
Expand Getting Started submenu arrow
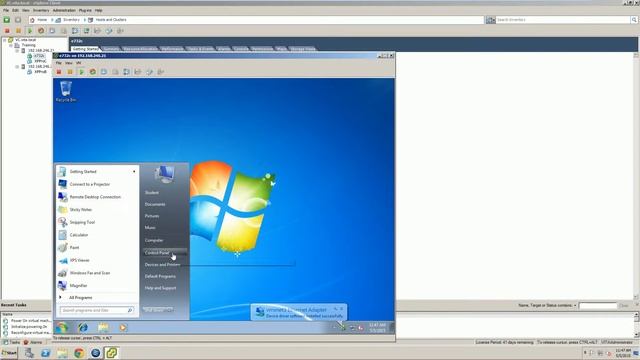point(134,171)
